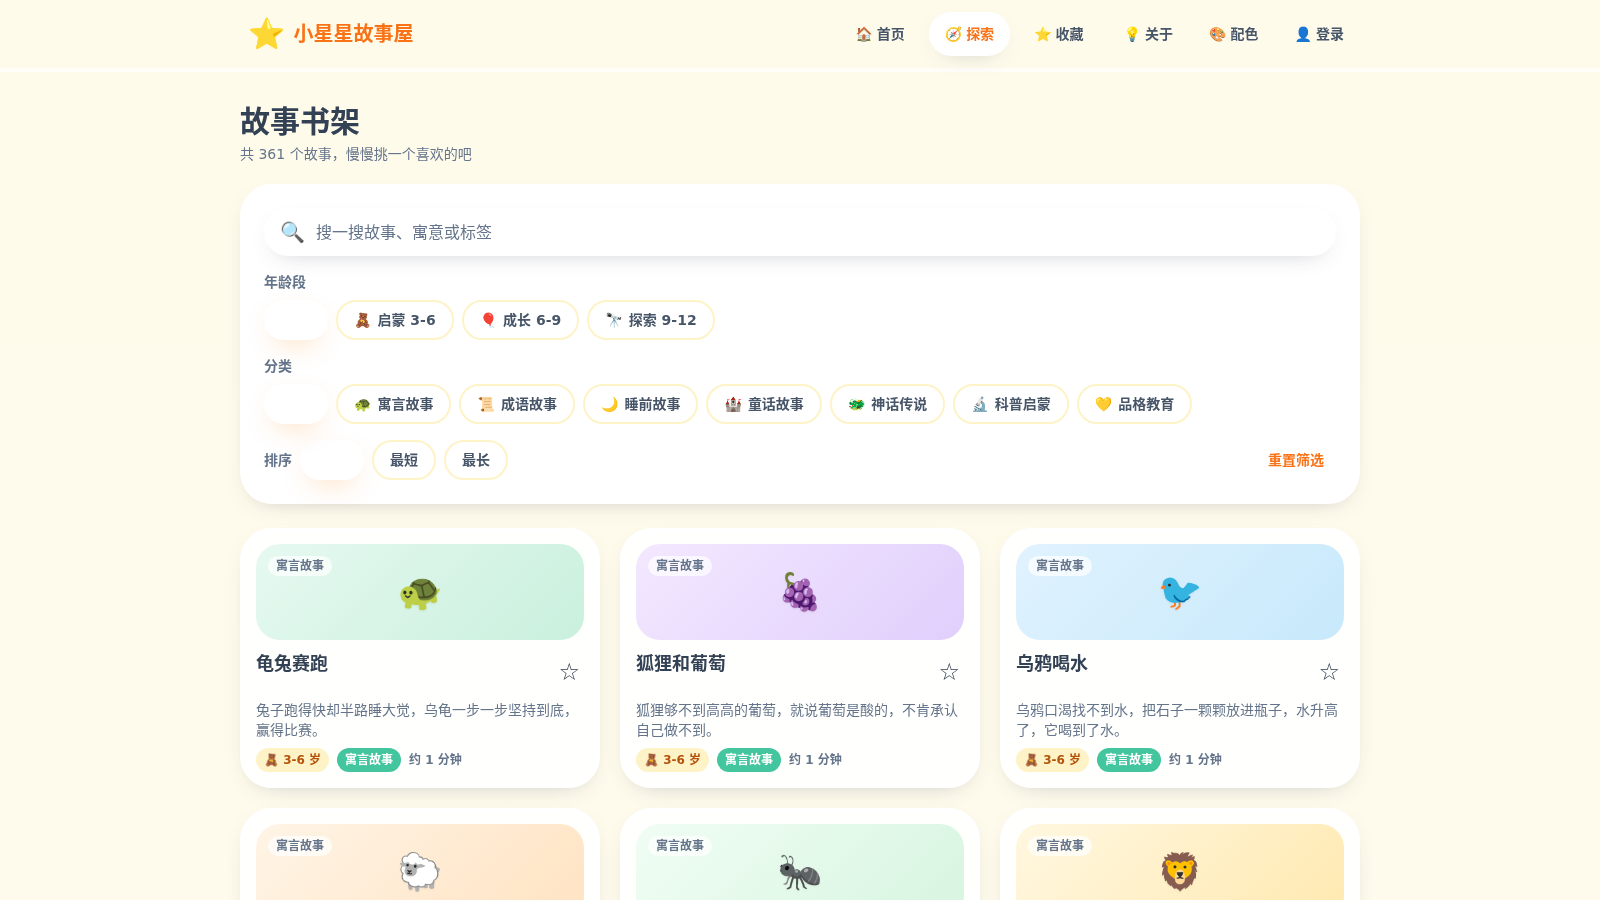Open 收藏 favorites page

pyautogui.click(x=1059, y=34)
